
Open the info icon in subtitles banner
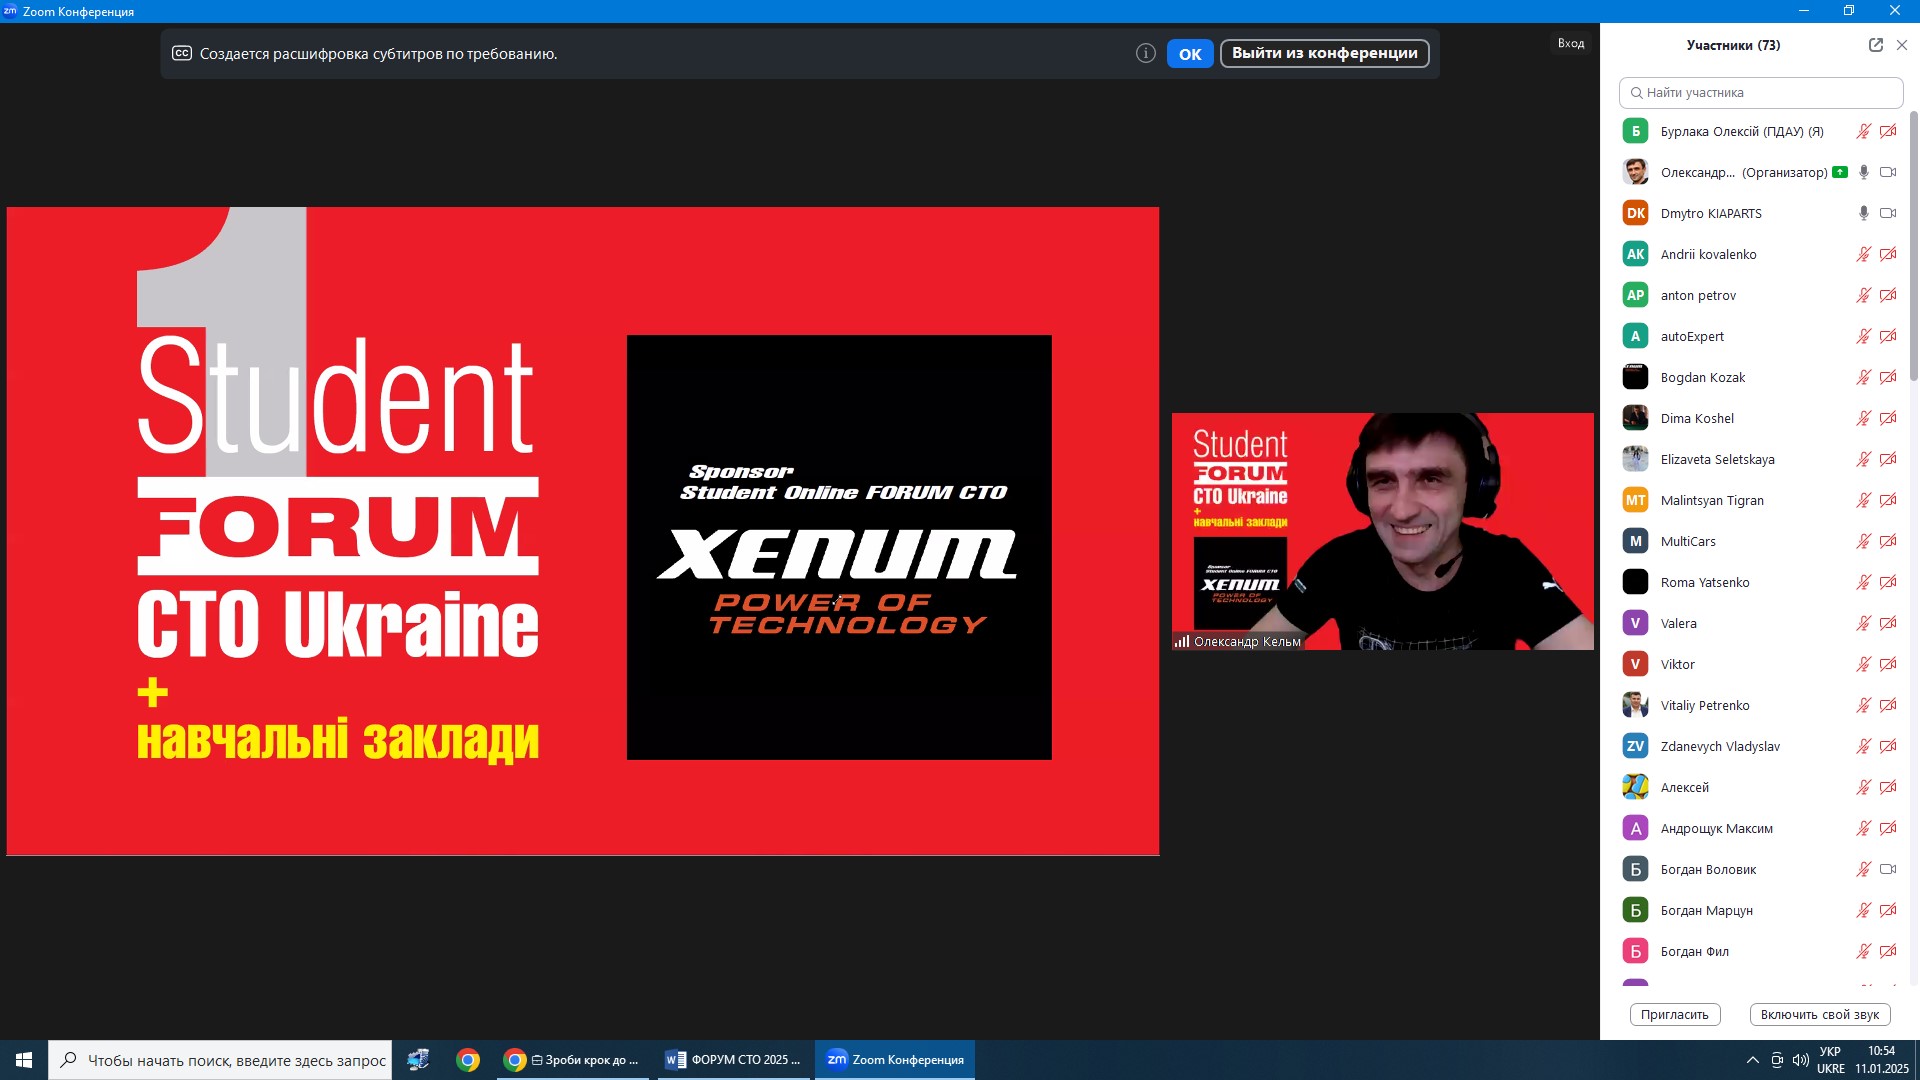[1146, 53]
